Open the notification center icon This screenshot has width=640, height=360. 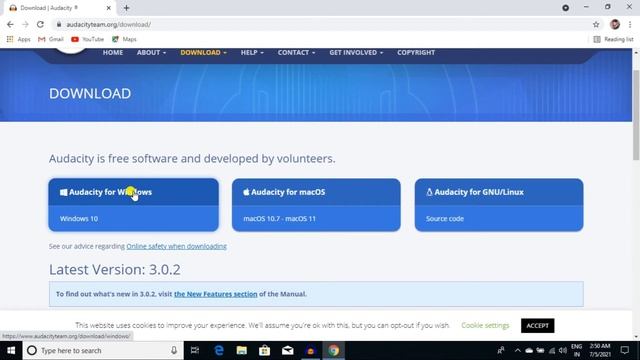click(624, 351)
